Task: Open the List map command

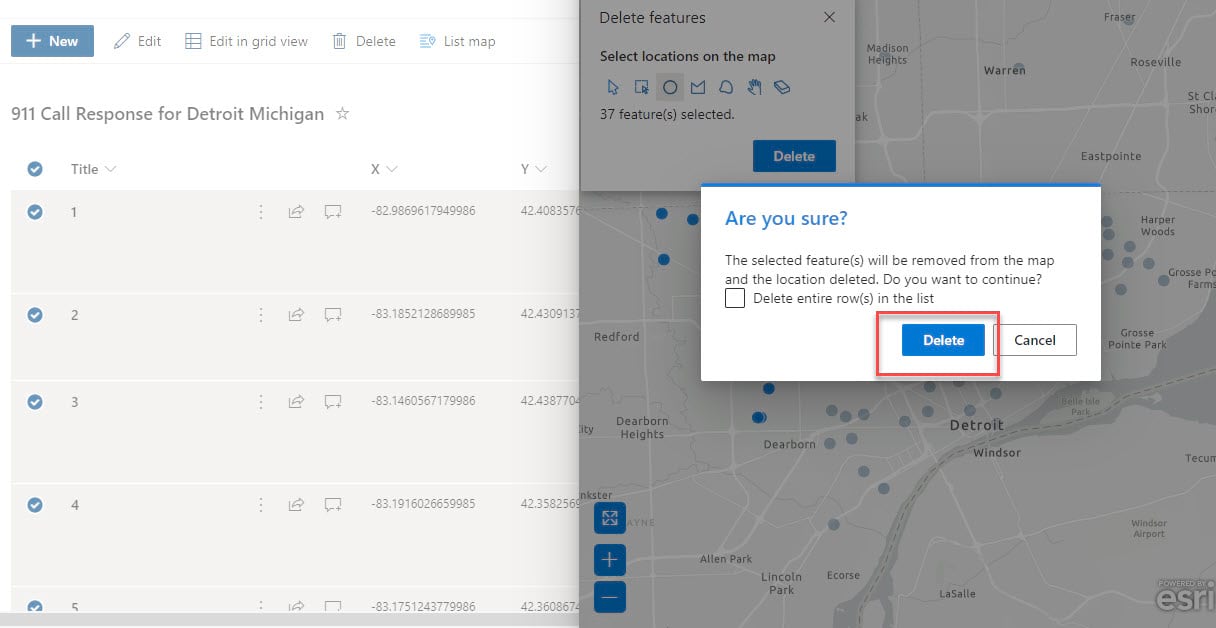Action: coord(457,41)
